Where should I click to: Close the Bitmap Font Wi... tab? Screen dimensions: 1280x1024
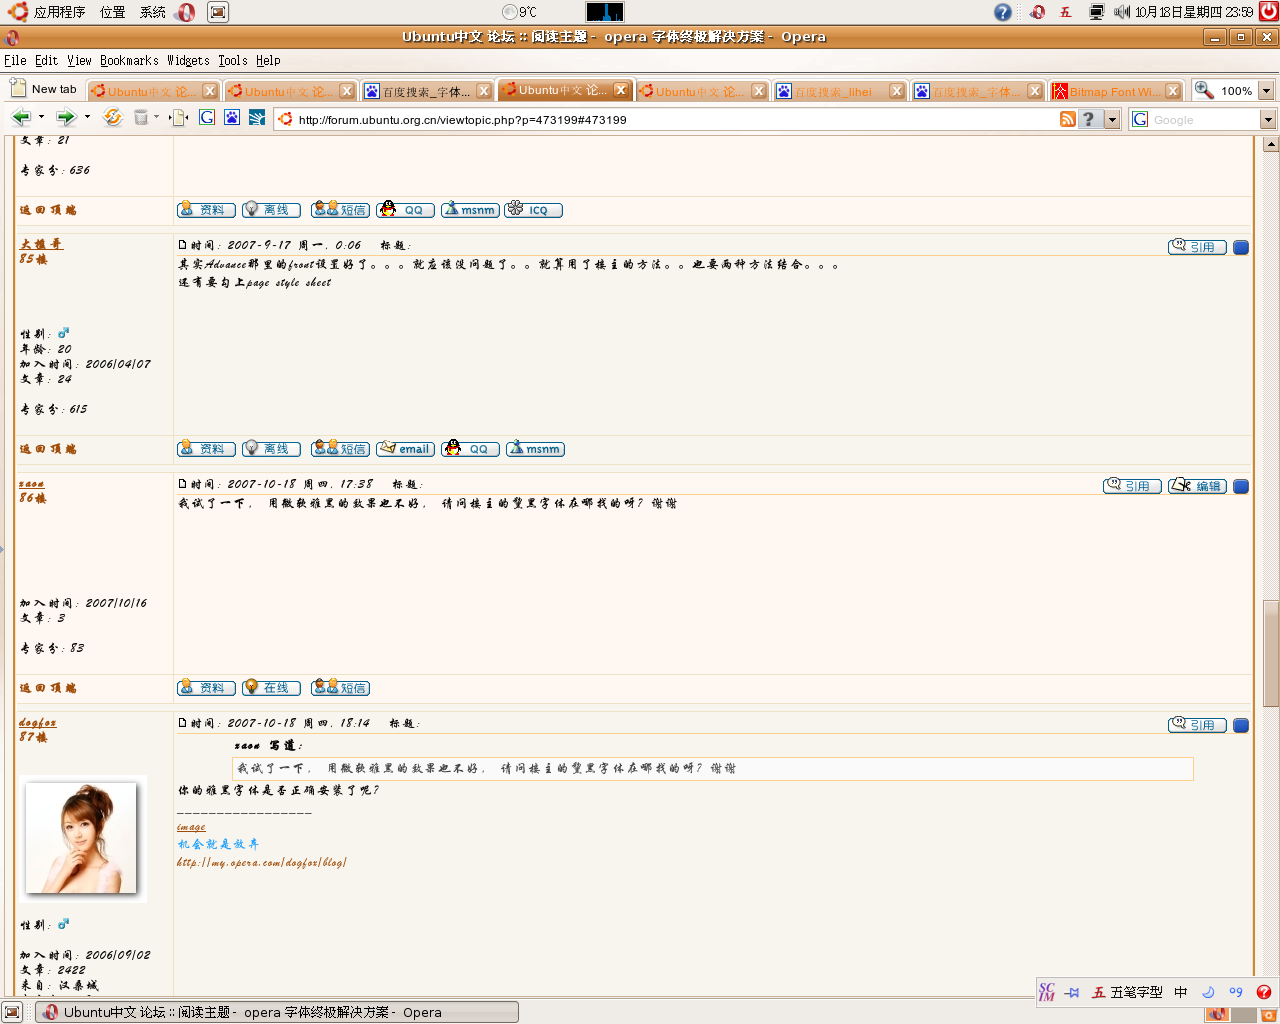pyautogui.click(x=1173, y=91)
